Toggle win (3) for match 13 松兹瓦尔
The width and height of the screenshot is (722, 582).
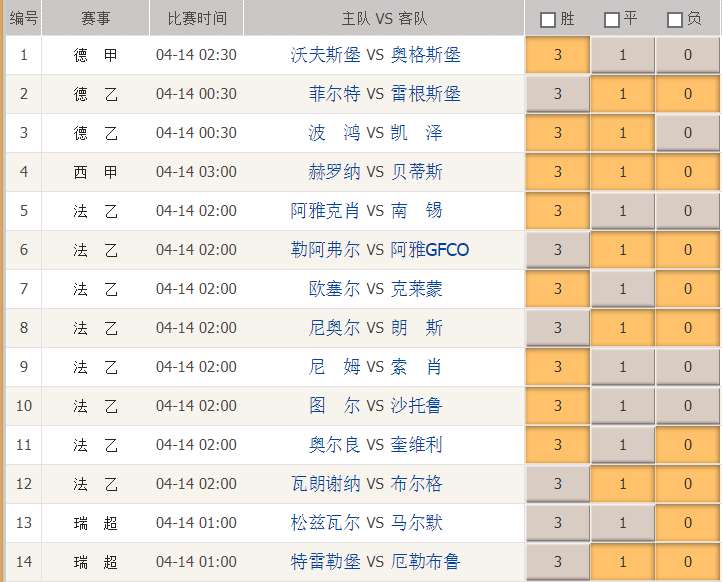[558, 523]
